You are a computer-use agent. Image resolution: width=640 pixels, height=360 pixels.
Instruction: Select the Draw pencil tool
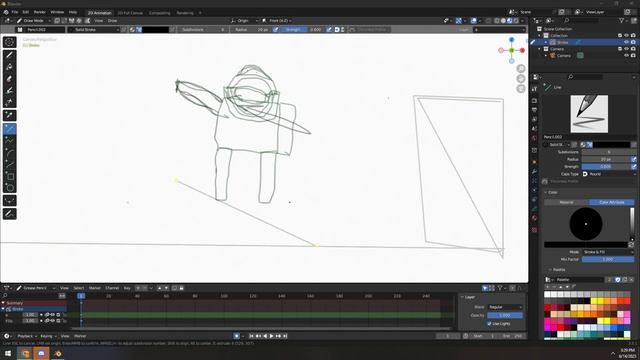(x=9, y=55)
